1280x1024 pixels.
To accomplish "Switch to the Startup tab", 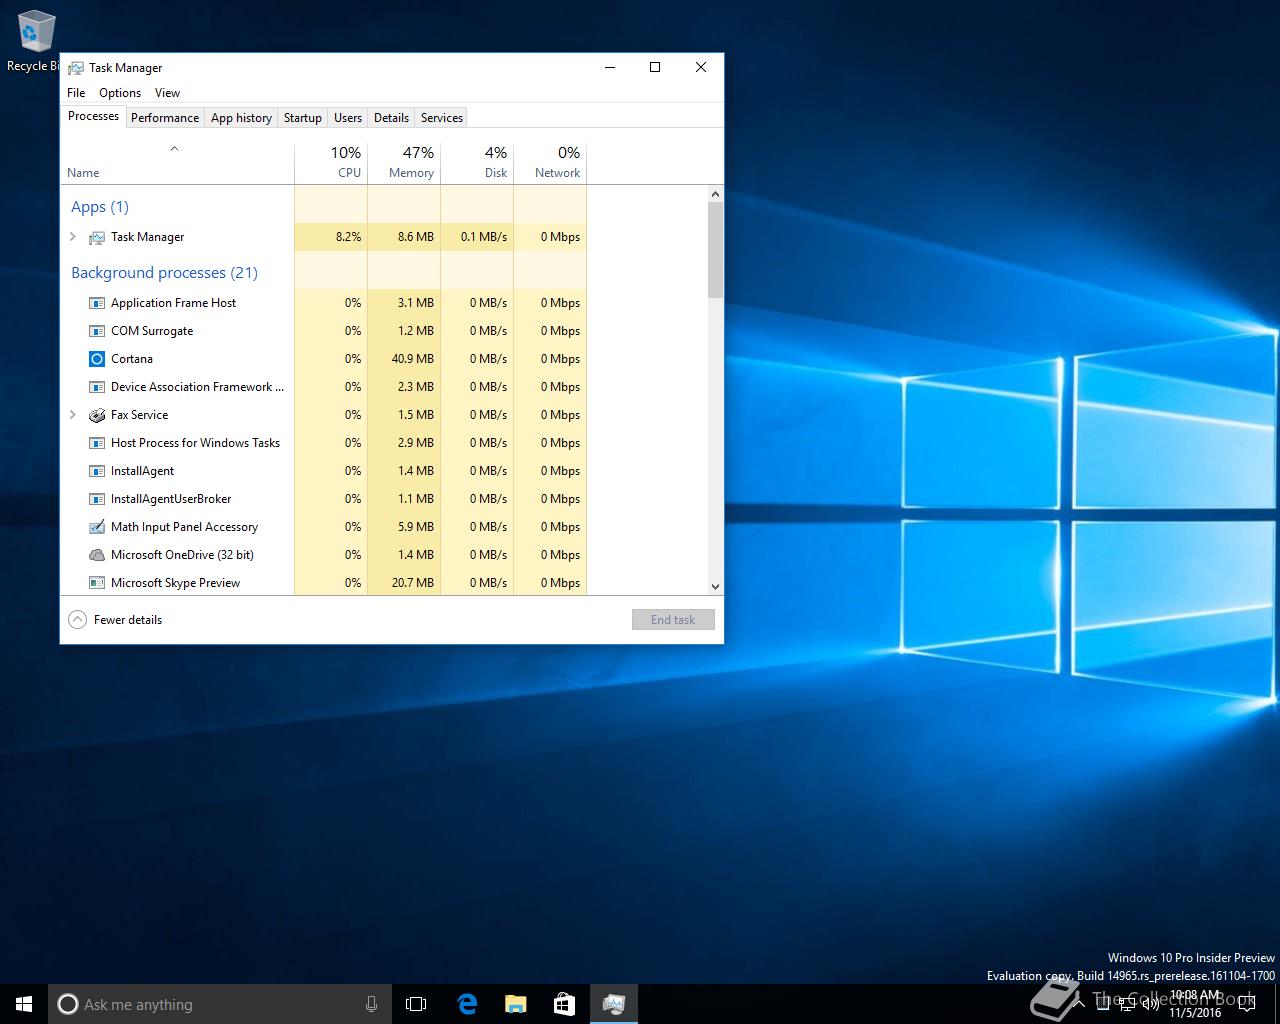I will click(x=302, y=118).
